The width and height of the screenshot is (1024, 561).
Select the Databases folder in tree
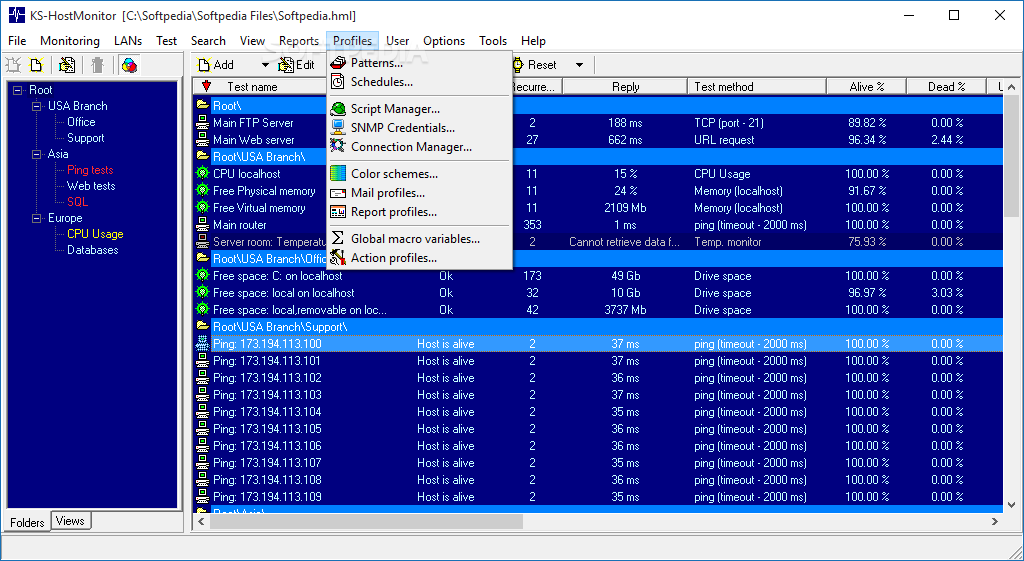click(93, 250)
